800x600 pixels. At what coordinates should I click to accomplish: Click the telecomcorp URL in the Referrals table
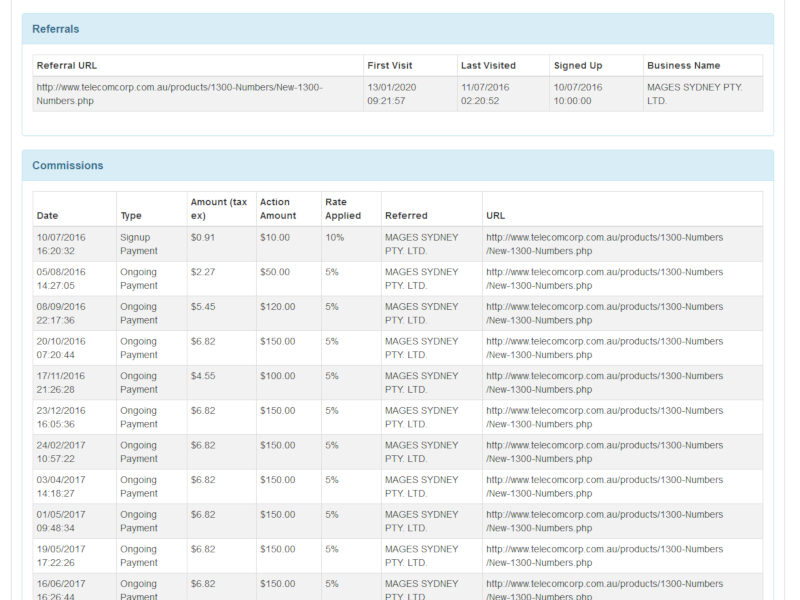(x=180, y=94)
